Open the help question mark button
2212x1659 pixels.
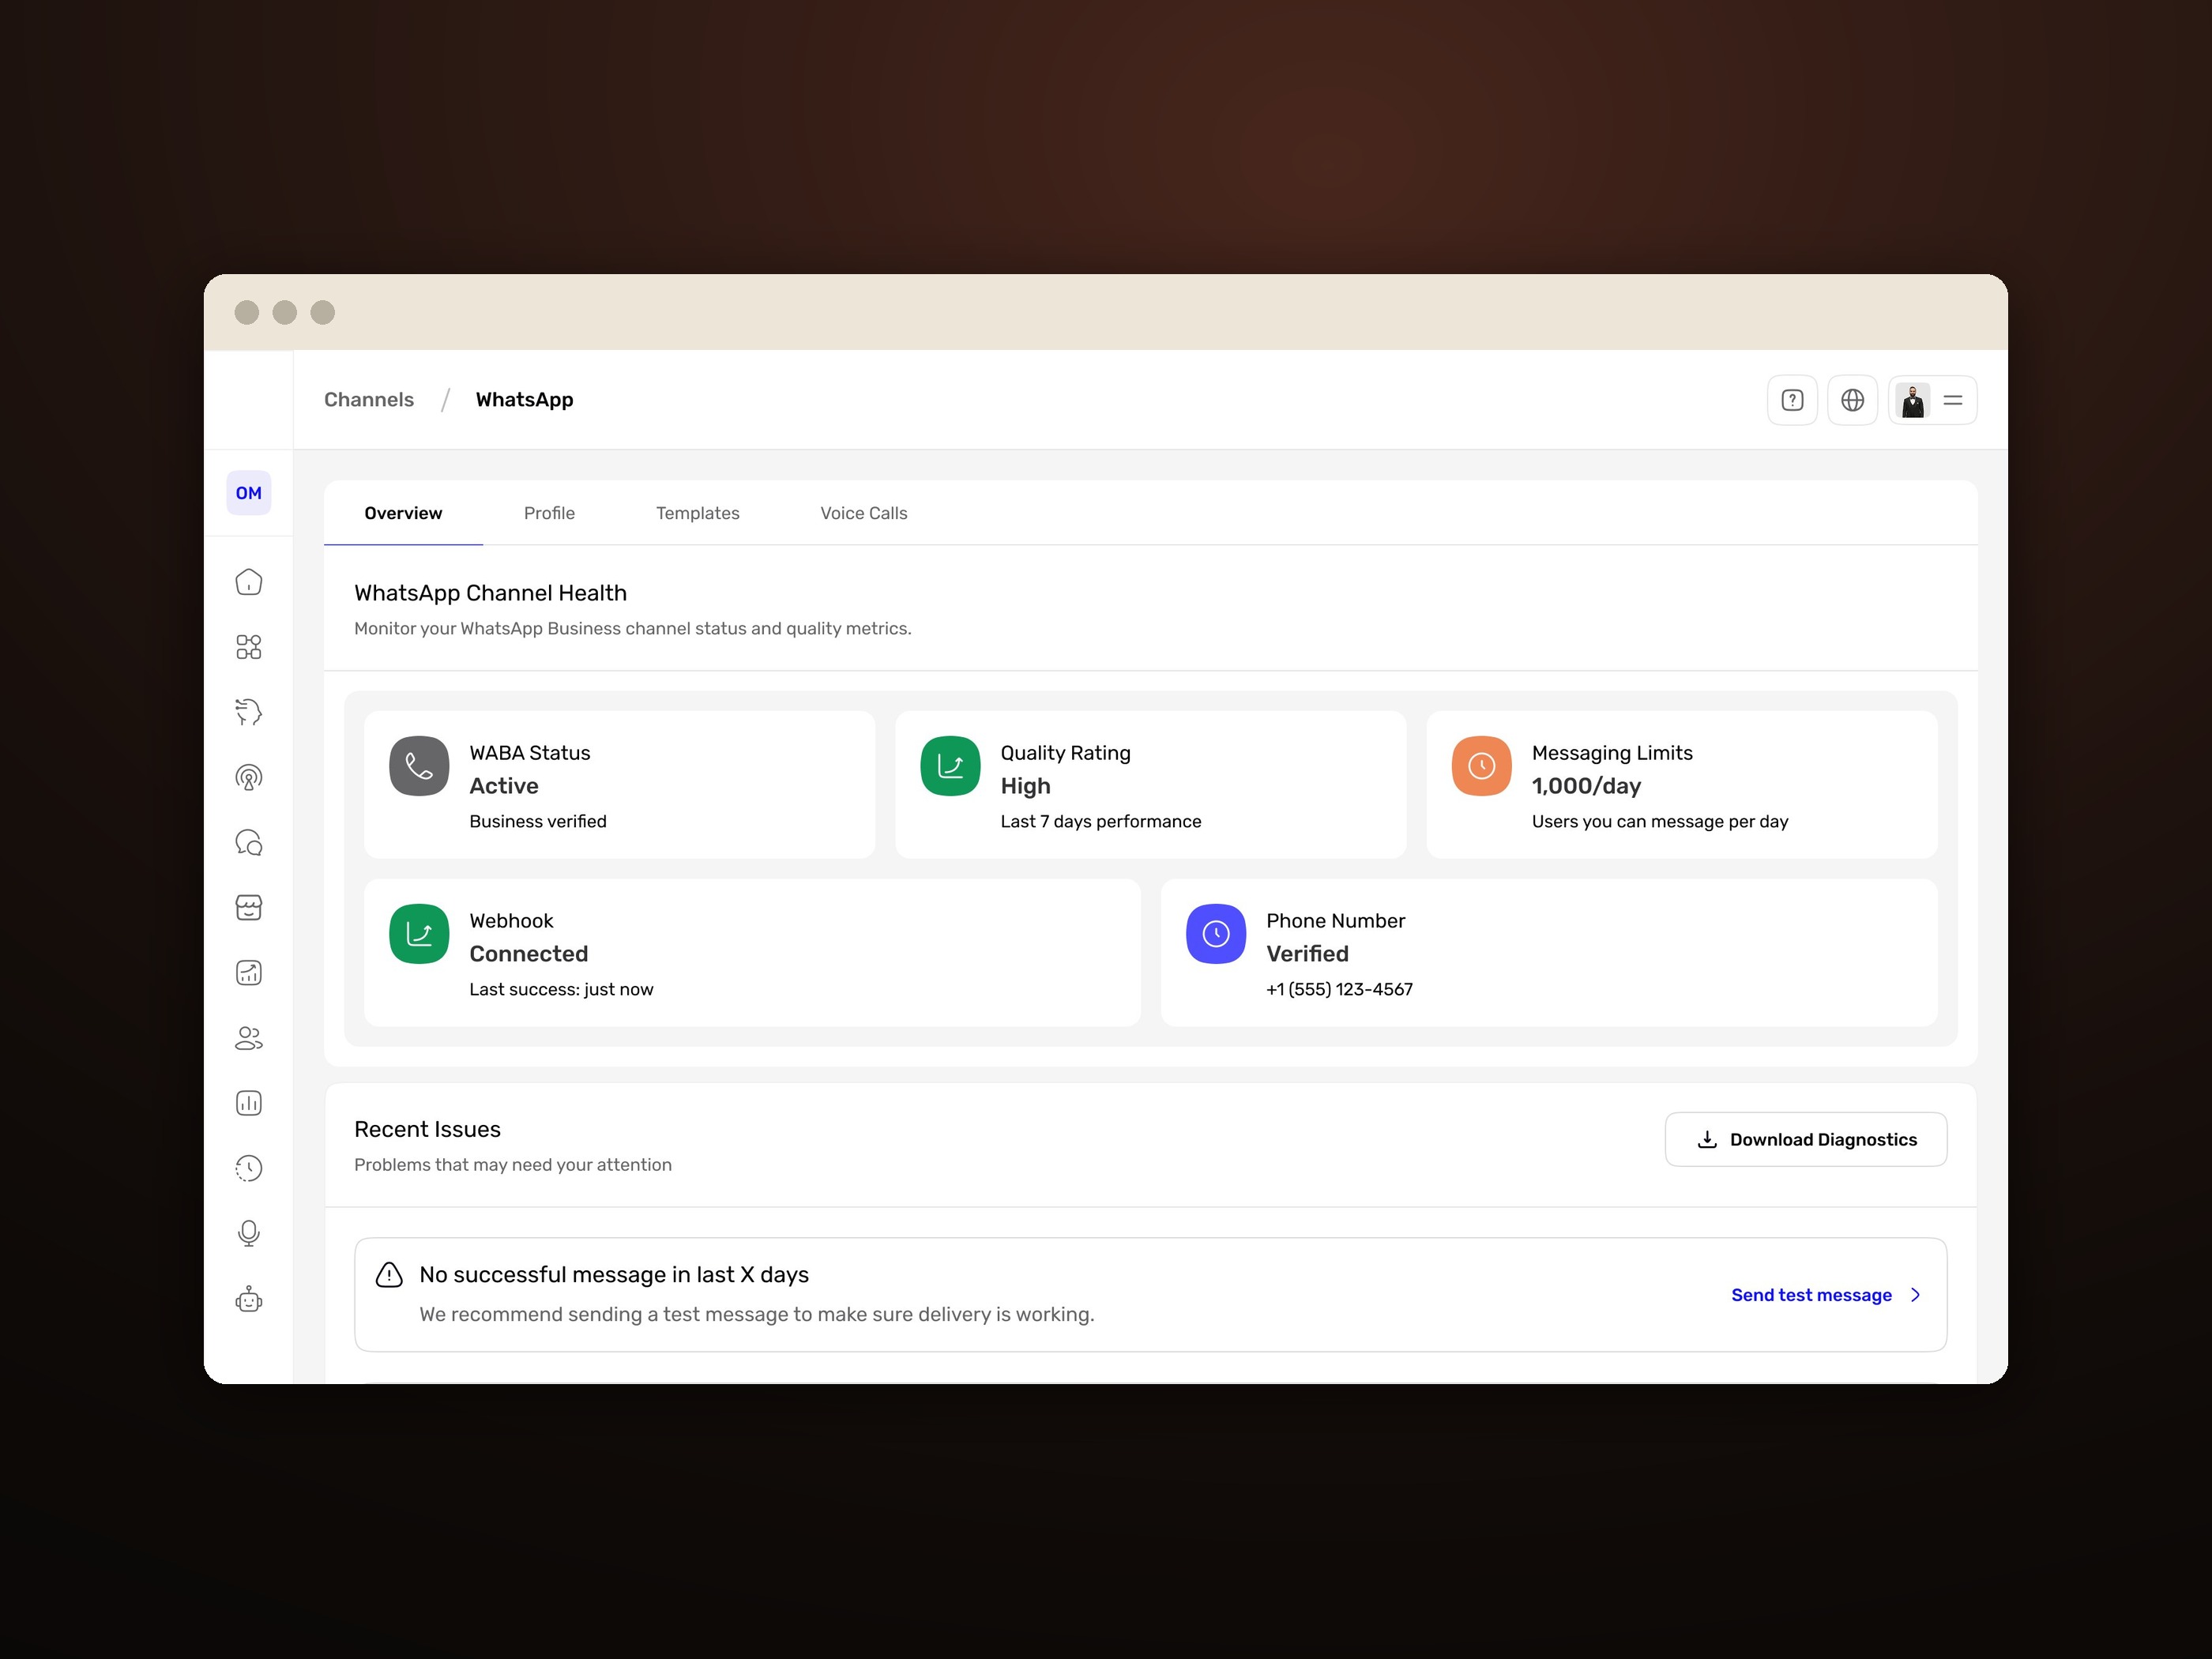click(1792, 400)
